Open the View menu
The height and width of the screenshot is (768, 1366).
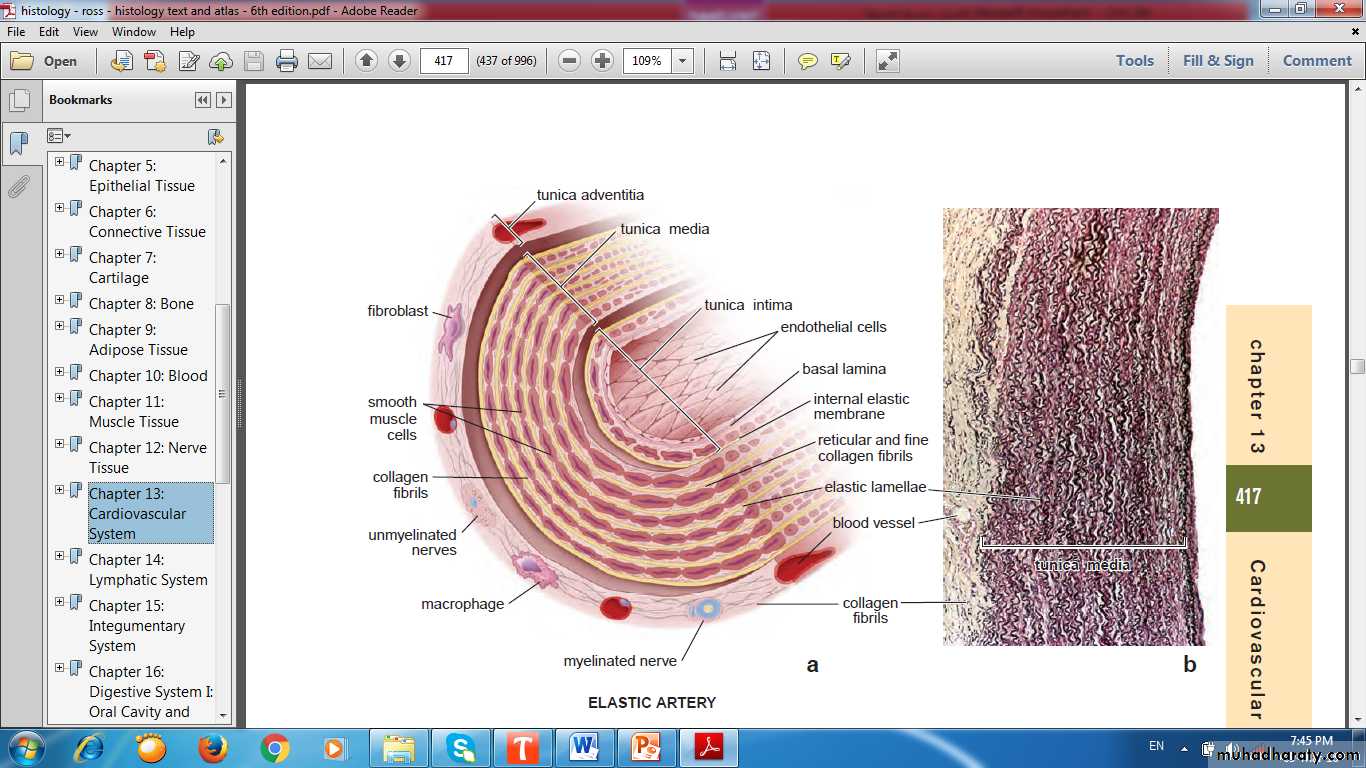85,32
